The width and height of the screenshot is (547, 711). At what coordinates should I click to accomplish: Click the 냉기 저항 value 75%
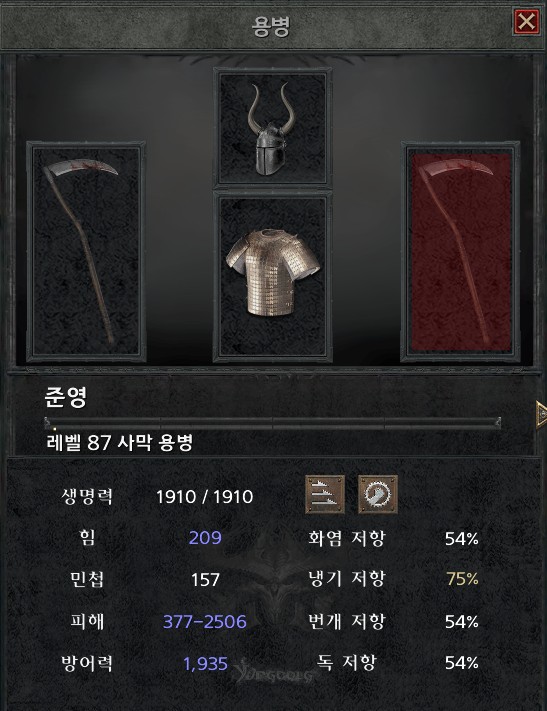(x=462, y=579)
